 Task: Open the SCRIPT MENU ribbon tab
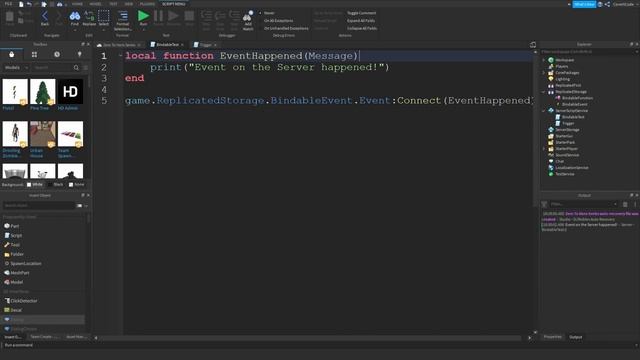coord(174,4)
